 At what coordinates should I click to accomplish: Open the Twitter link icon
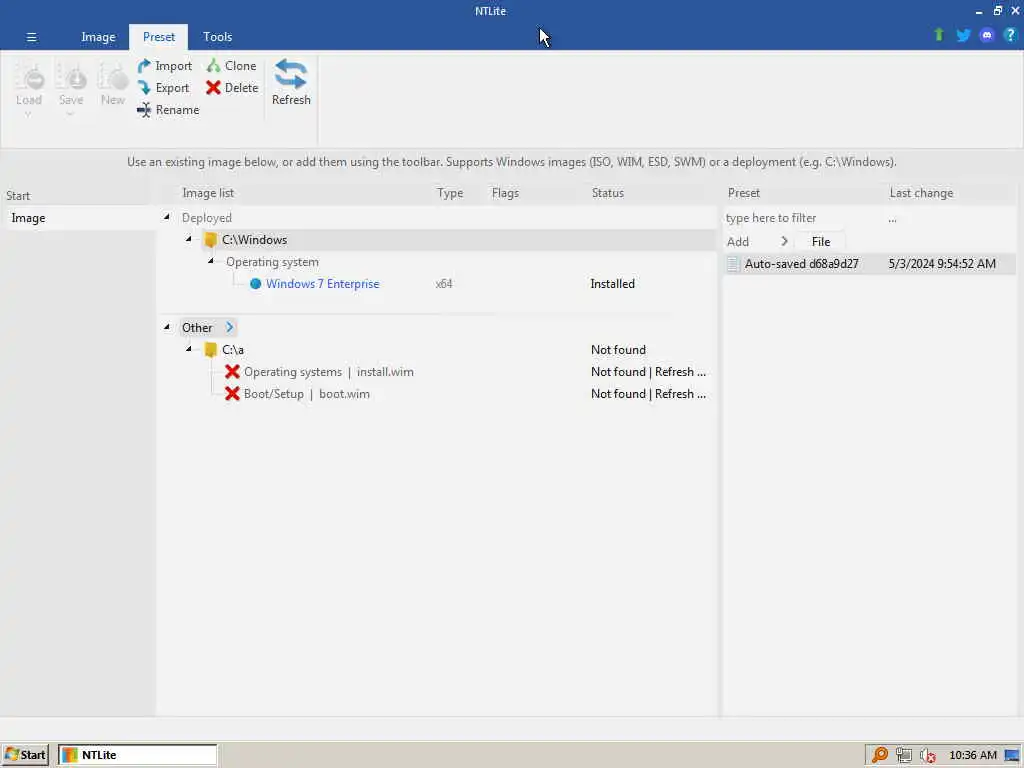coord(963,35)
